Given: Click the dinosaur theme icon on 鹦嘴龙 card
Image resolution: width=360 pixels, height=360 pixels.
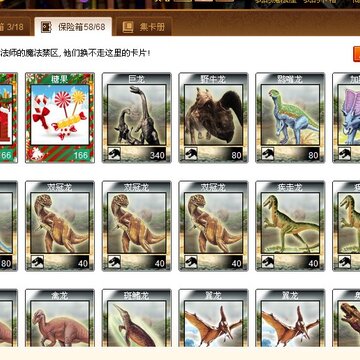Looking at the screenshot, I should (268, 154).
